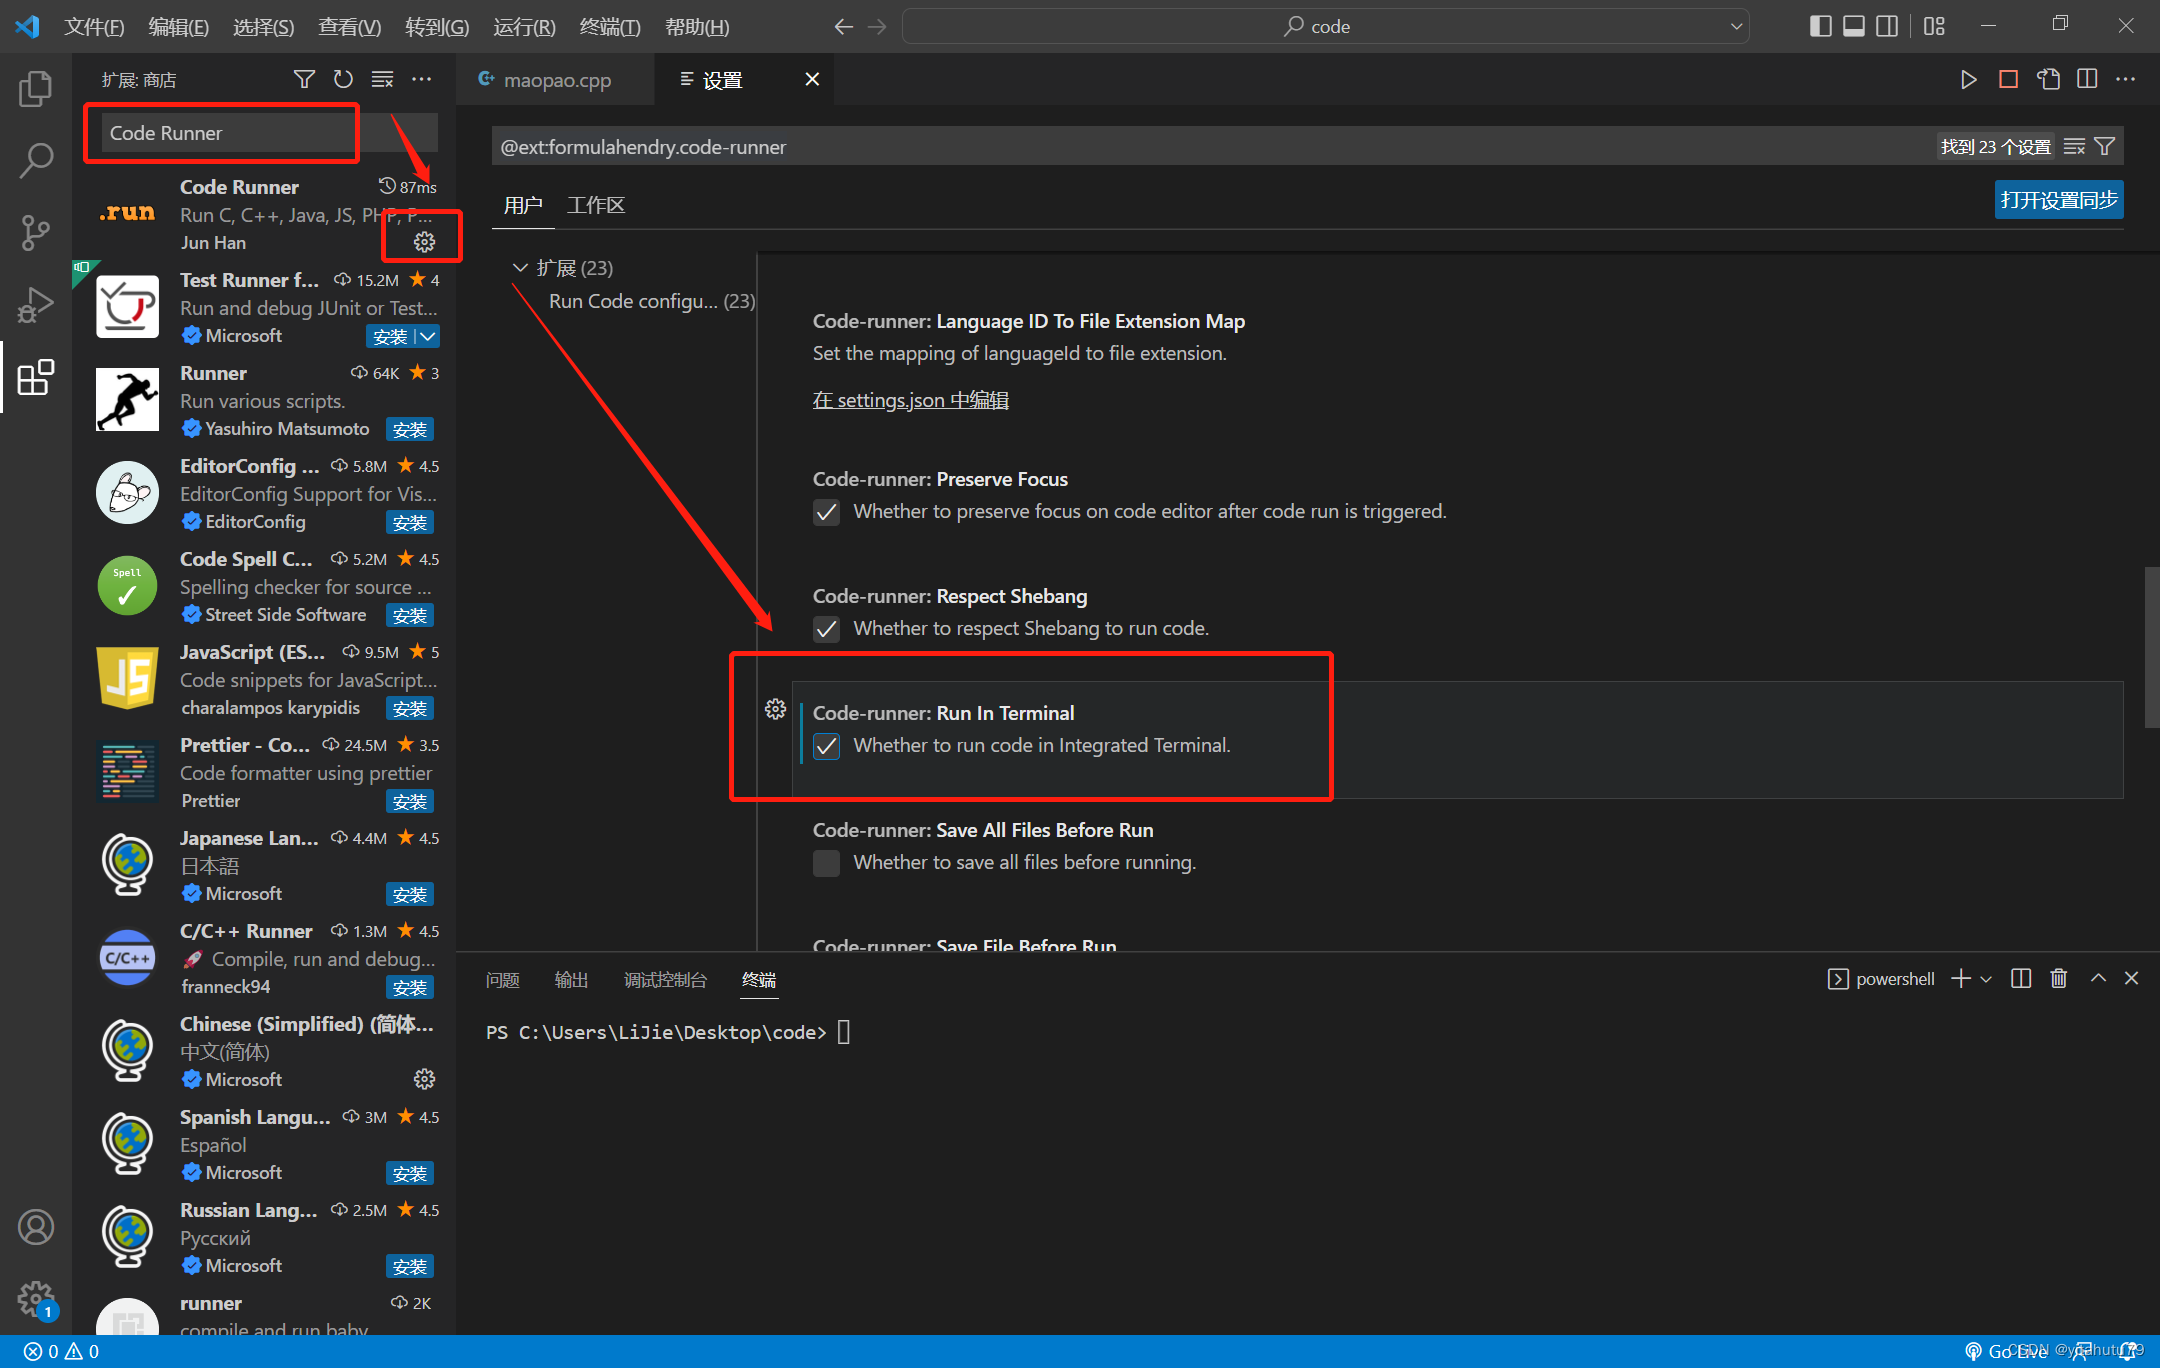2160x1368 pixels.
Task: Install the Runner extension by Yasuhiro Matsumoto
Action: 410,430
